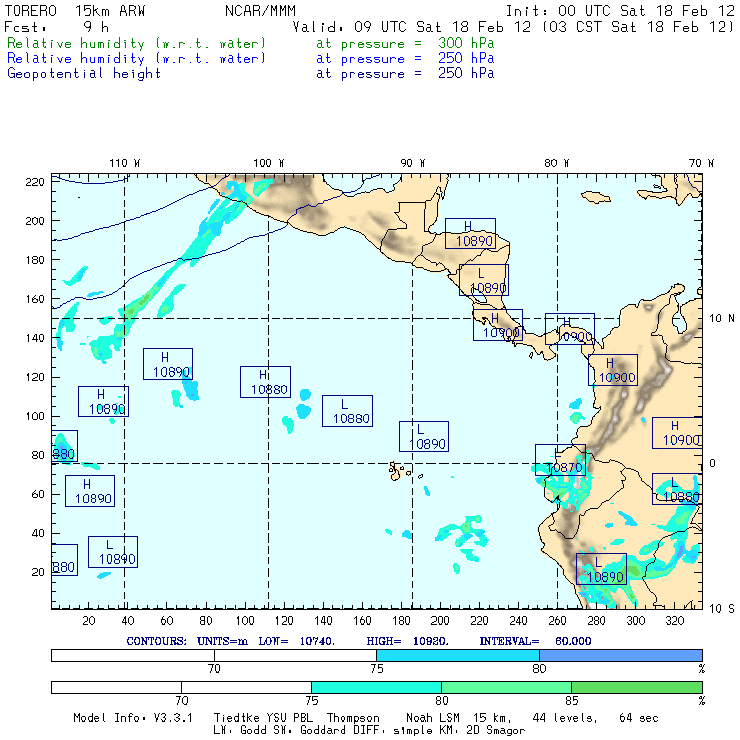This screenshot has height=740, width=740.
Task: Click the 'KM: 2D Smagor' text
Action: click(x=482, y=730)
